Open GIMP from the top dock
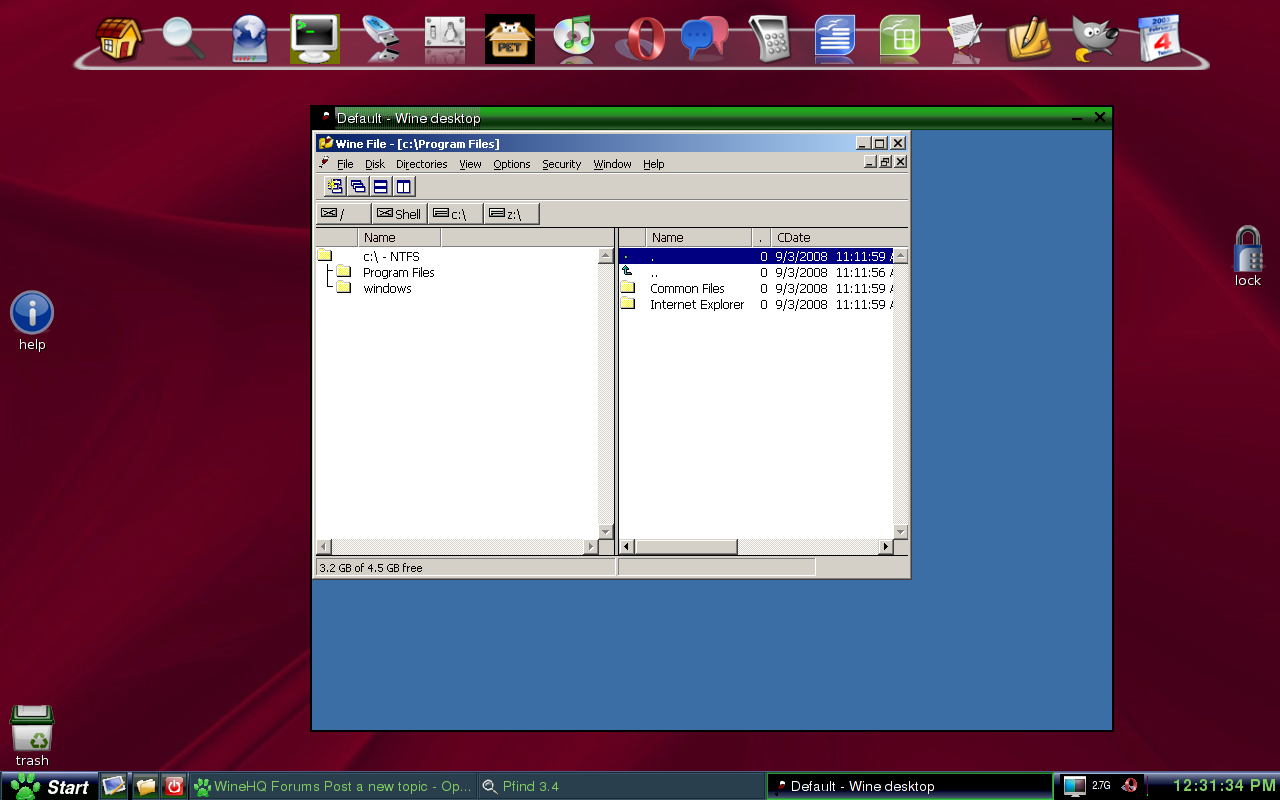The image size is (1280, 800). click(x=1094, y=39)
